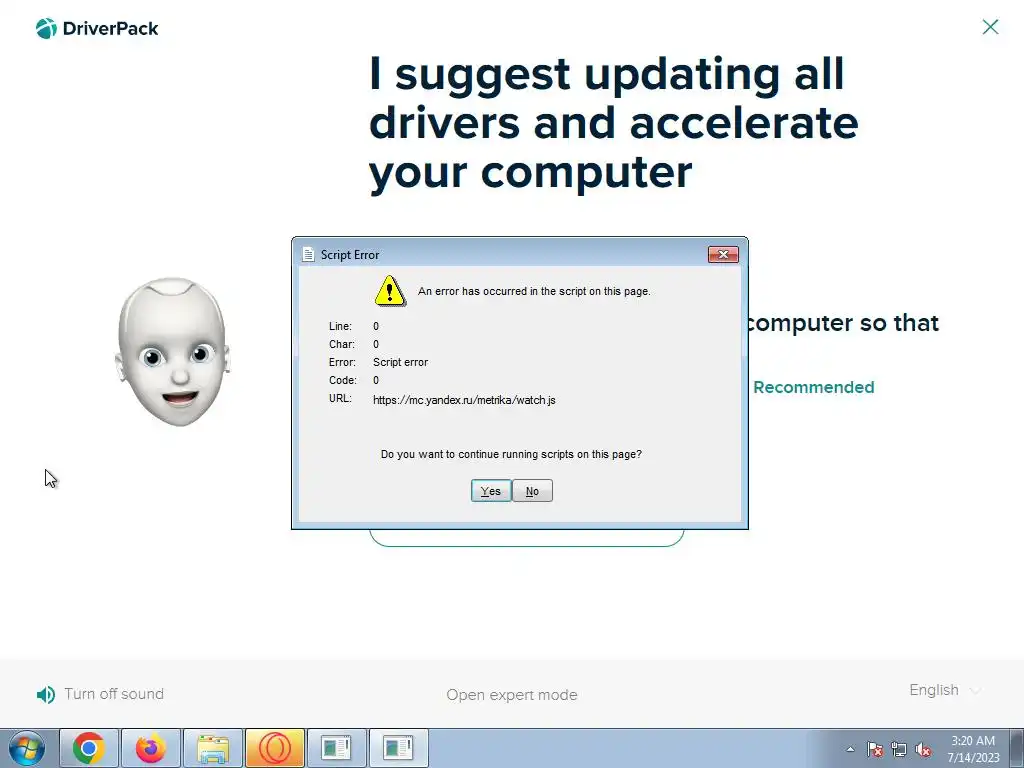Click 'Do you want to continue running scripts' text

pyautogui.click(x=511, y=454)
